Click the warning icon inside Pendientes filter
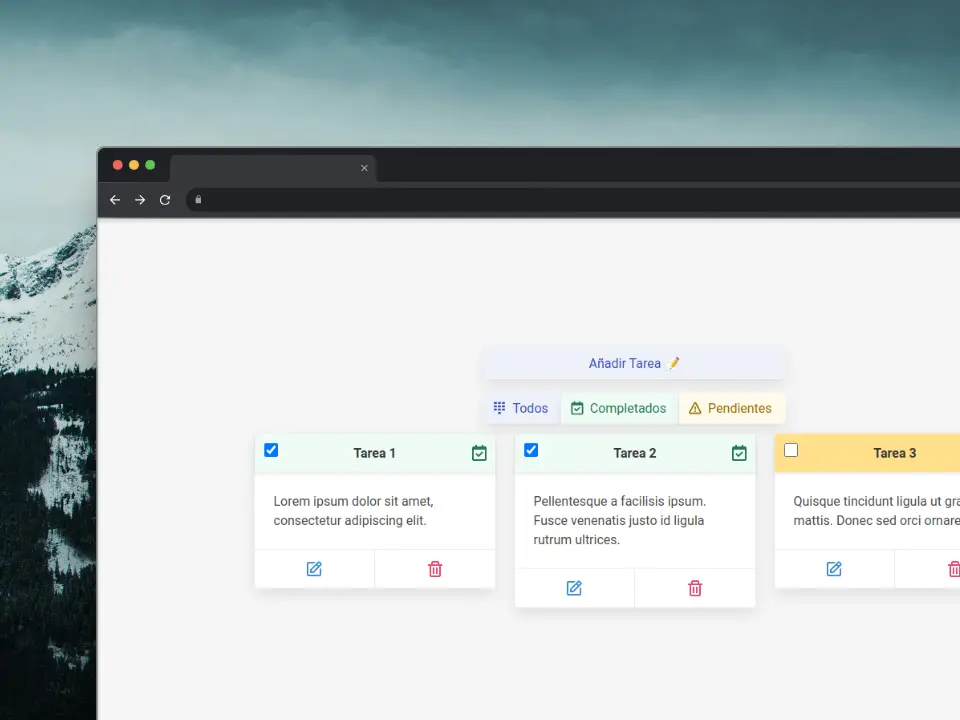 pyautogui.click(x=697, y=408)
